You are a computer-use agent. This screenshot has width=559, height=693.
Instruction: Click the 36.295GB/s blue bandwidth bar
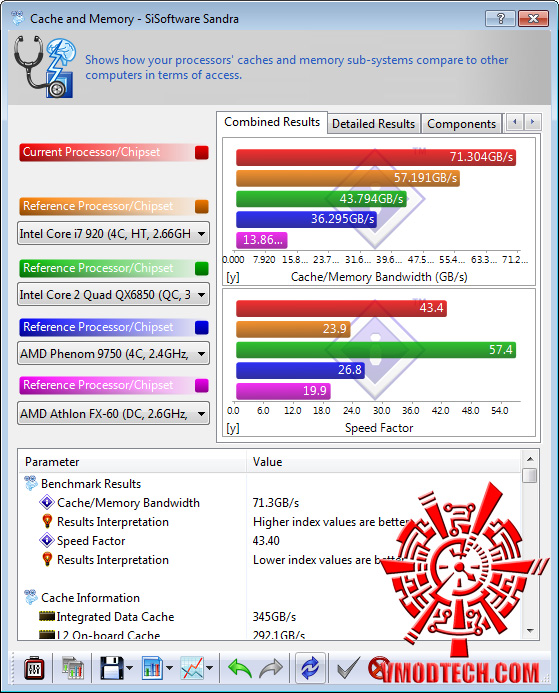point(306,219)
